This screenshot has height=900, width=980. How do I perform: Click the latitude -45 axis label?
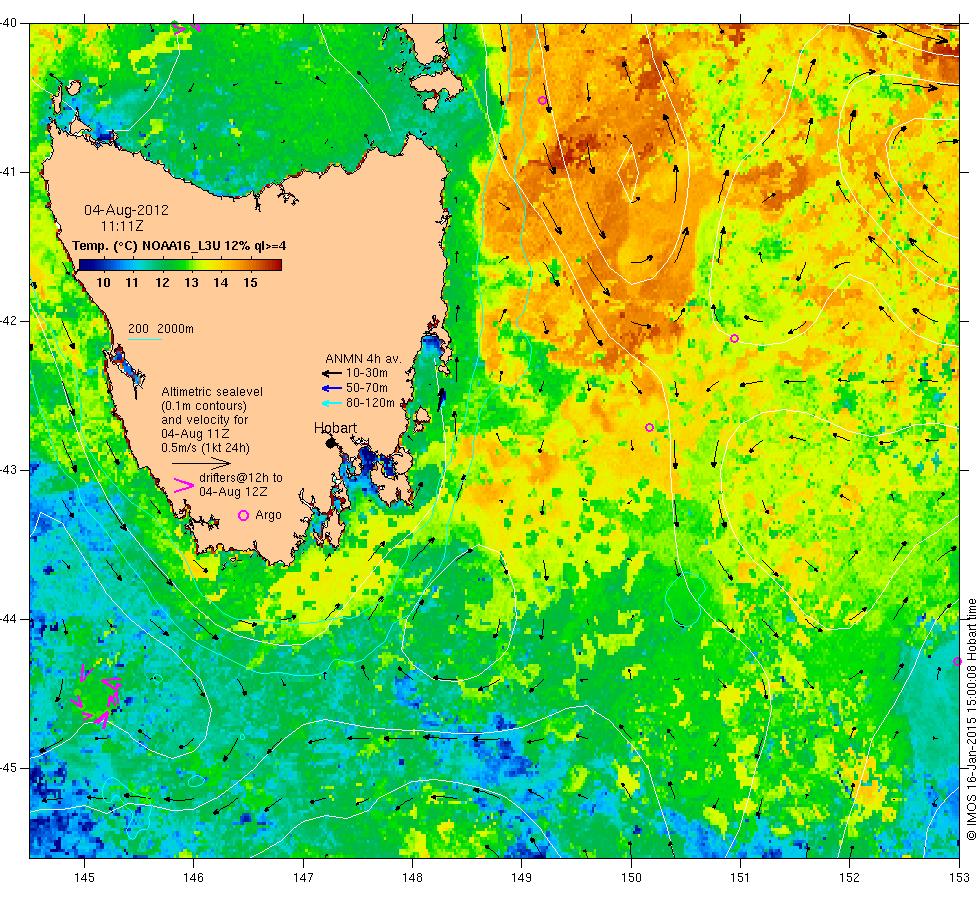[9, 768]
